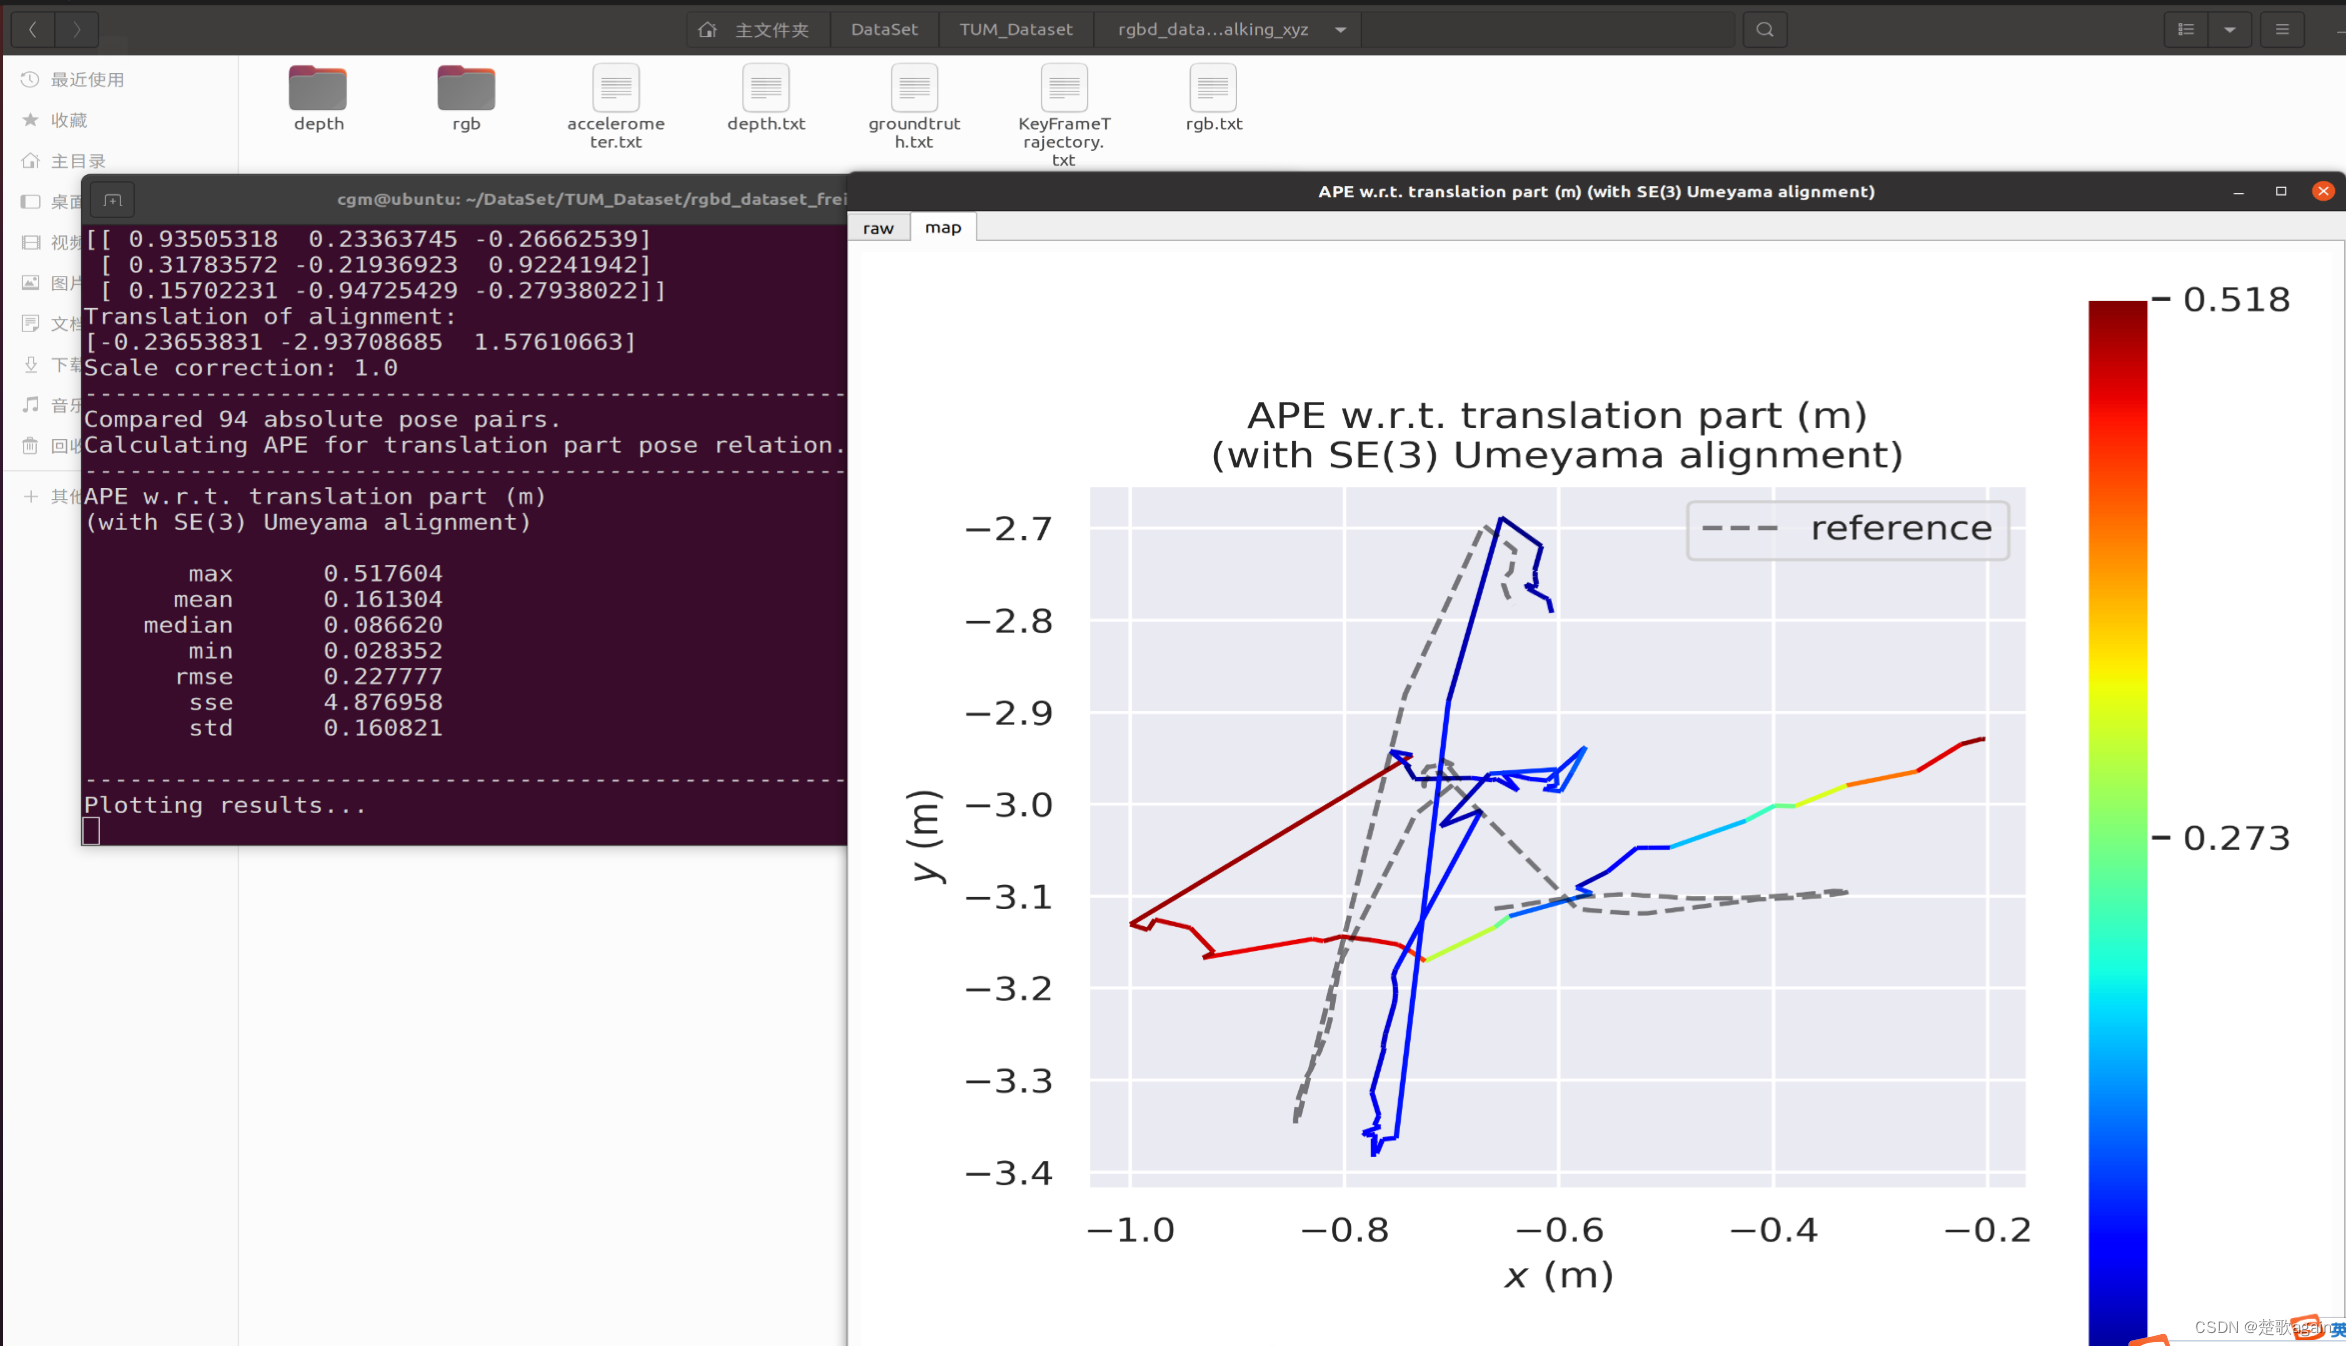
Task: Open the rgb.txt file icon
Action: point(1213,90)
